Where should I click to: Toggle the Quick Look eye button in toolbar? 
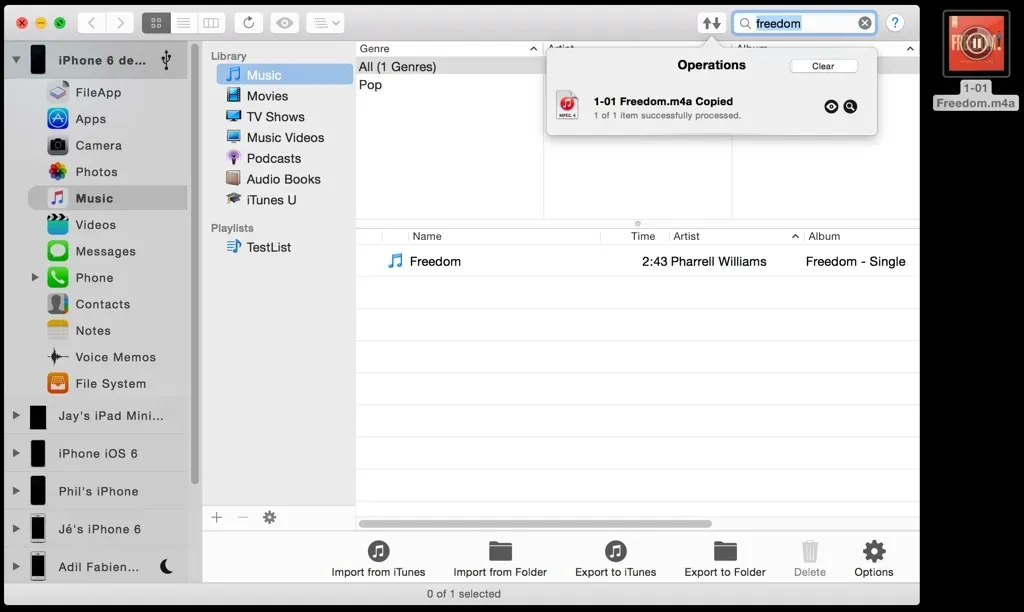coord(284,22)
